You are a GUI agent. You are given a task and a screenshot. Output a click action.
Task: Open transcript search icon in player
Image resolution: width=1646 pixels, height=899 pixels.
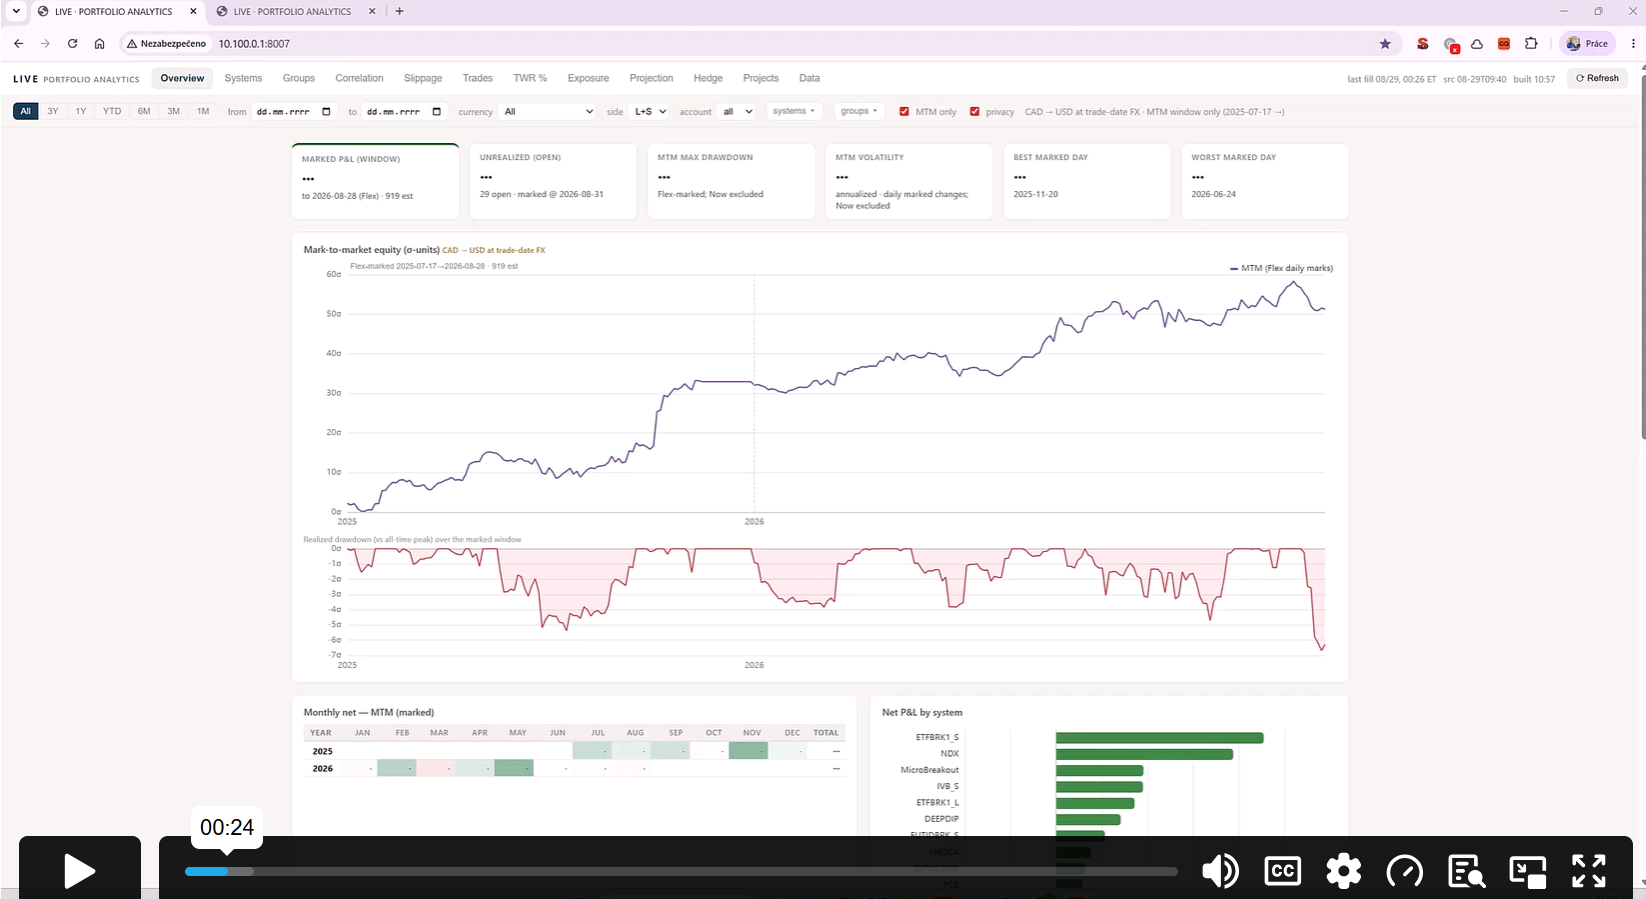click(1466, 871)
